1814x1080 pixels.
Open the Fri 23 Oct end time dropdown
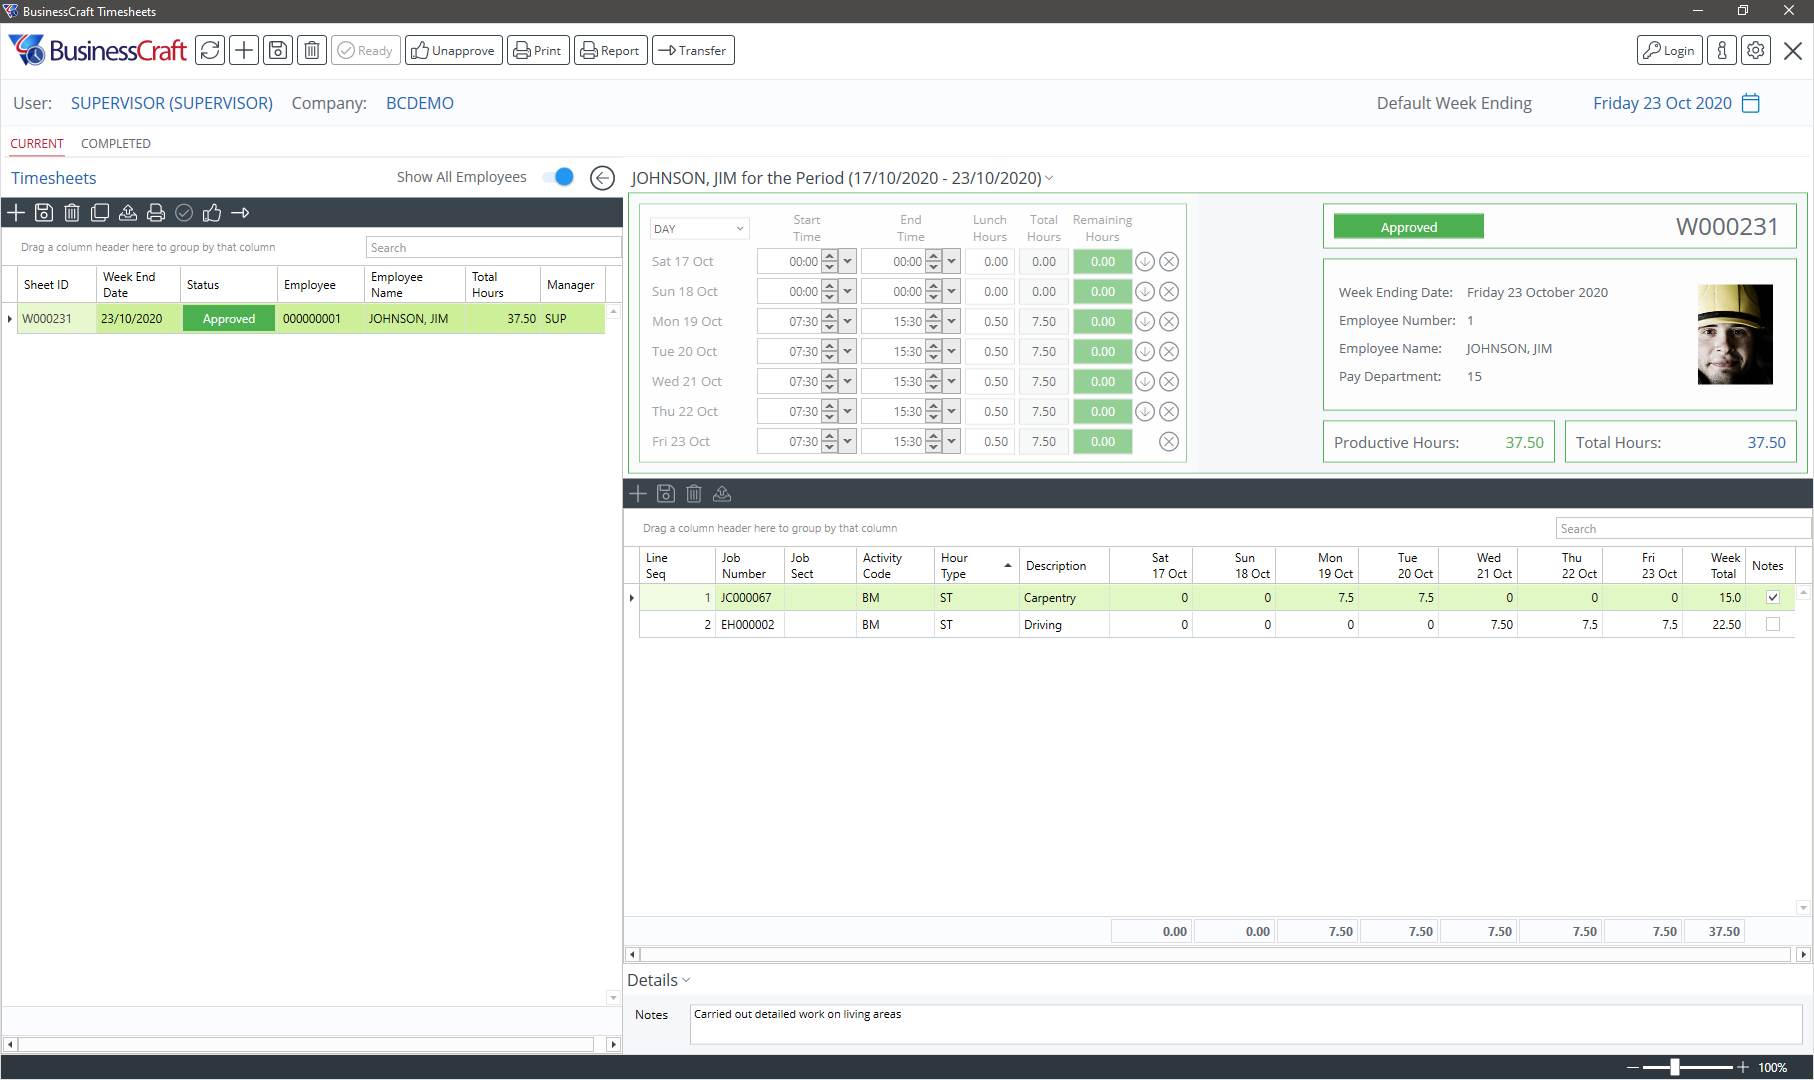click(952, 442)
